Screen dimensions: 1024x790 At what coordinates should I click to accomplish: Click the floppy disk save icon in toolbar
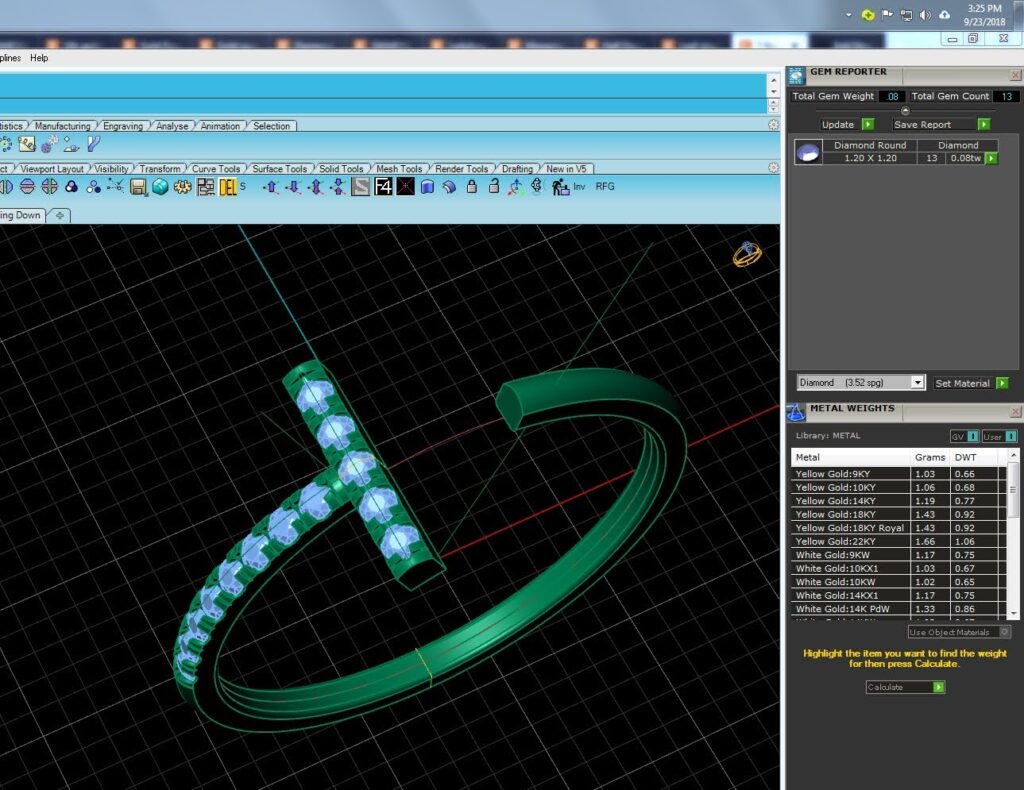(x=138, y=187)
